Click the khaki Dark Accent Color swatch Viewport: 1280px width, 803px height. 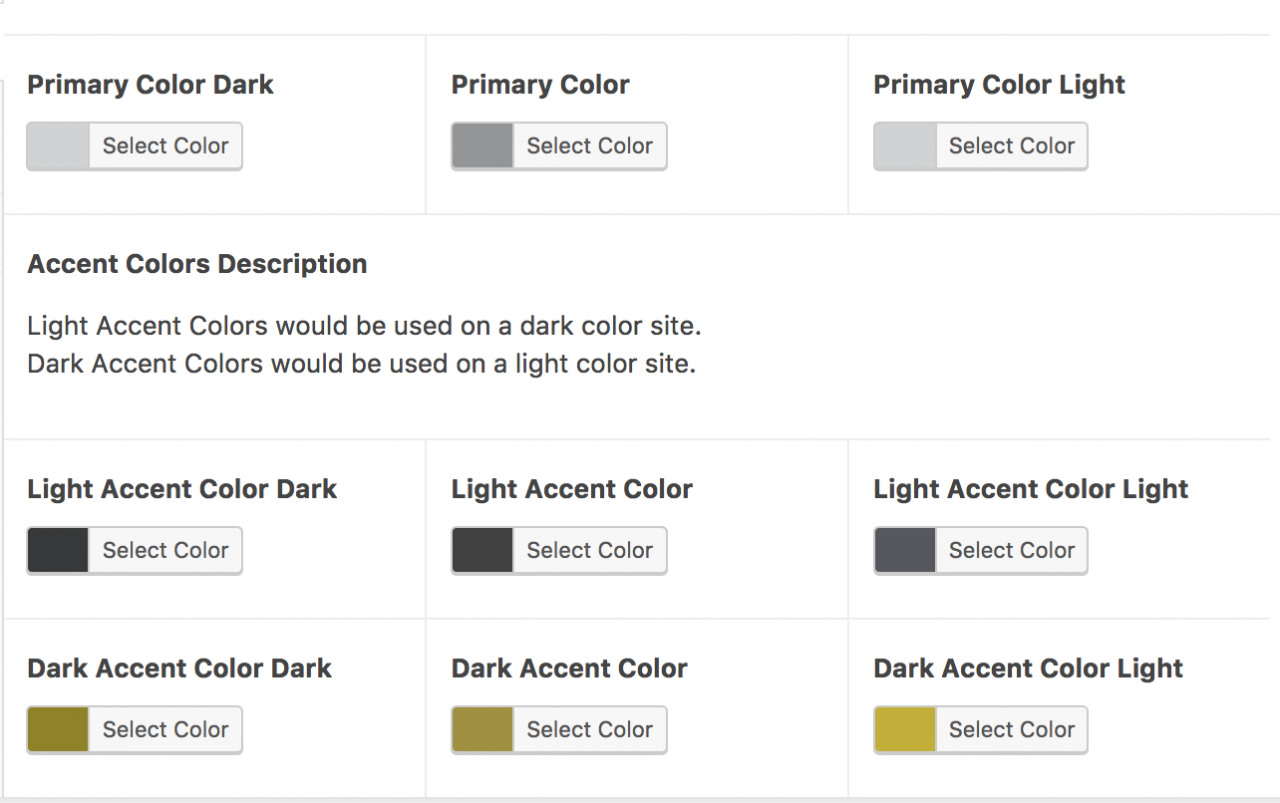482,730
